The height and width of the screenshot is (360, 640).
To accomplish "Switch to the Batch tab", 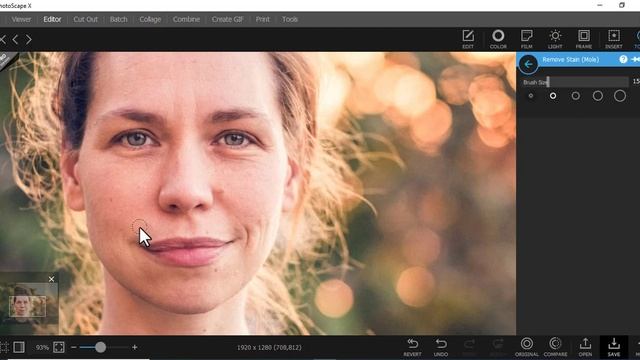I will point(118,19).
